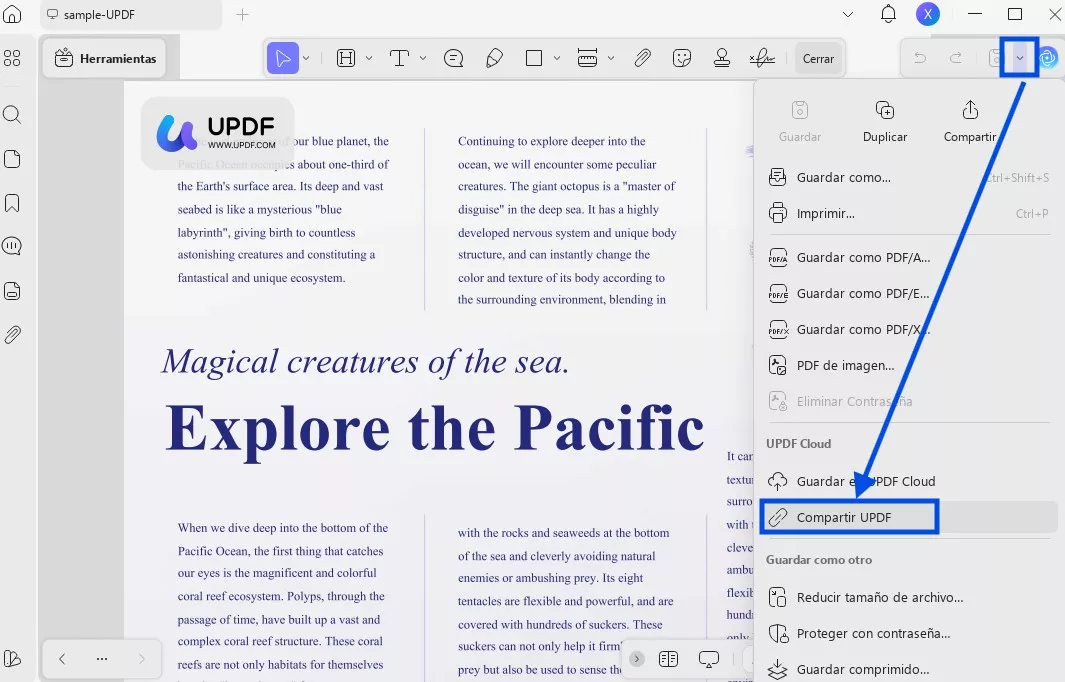Open the UPDF AI icon at top right
The height and width of the screenshot is (682, 1065).
[x=1049, y=58]
